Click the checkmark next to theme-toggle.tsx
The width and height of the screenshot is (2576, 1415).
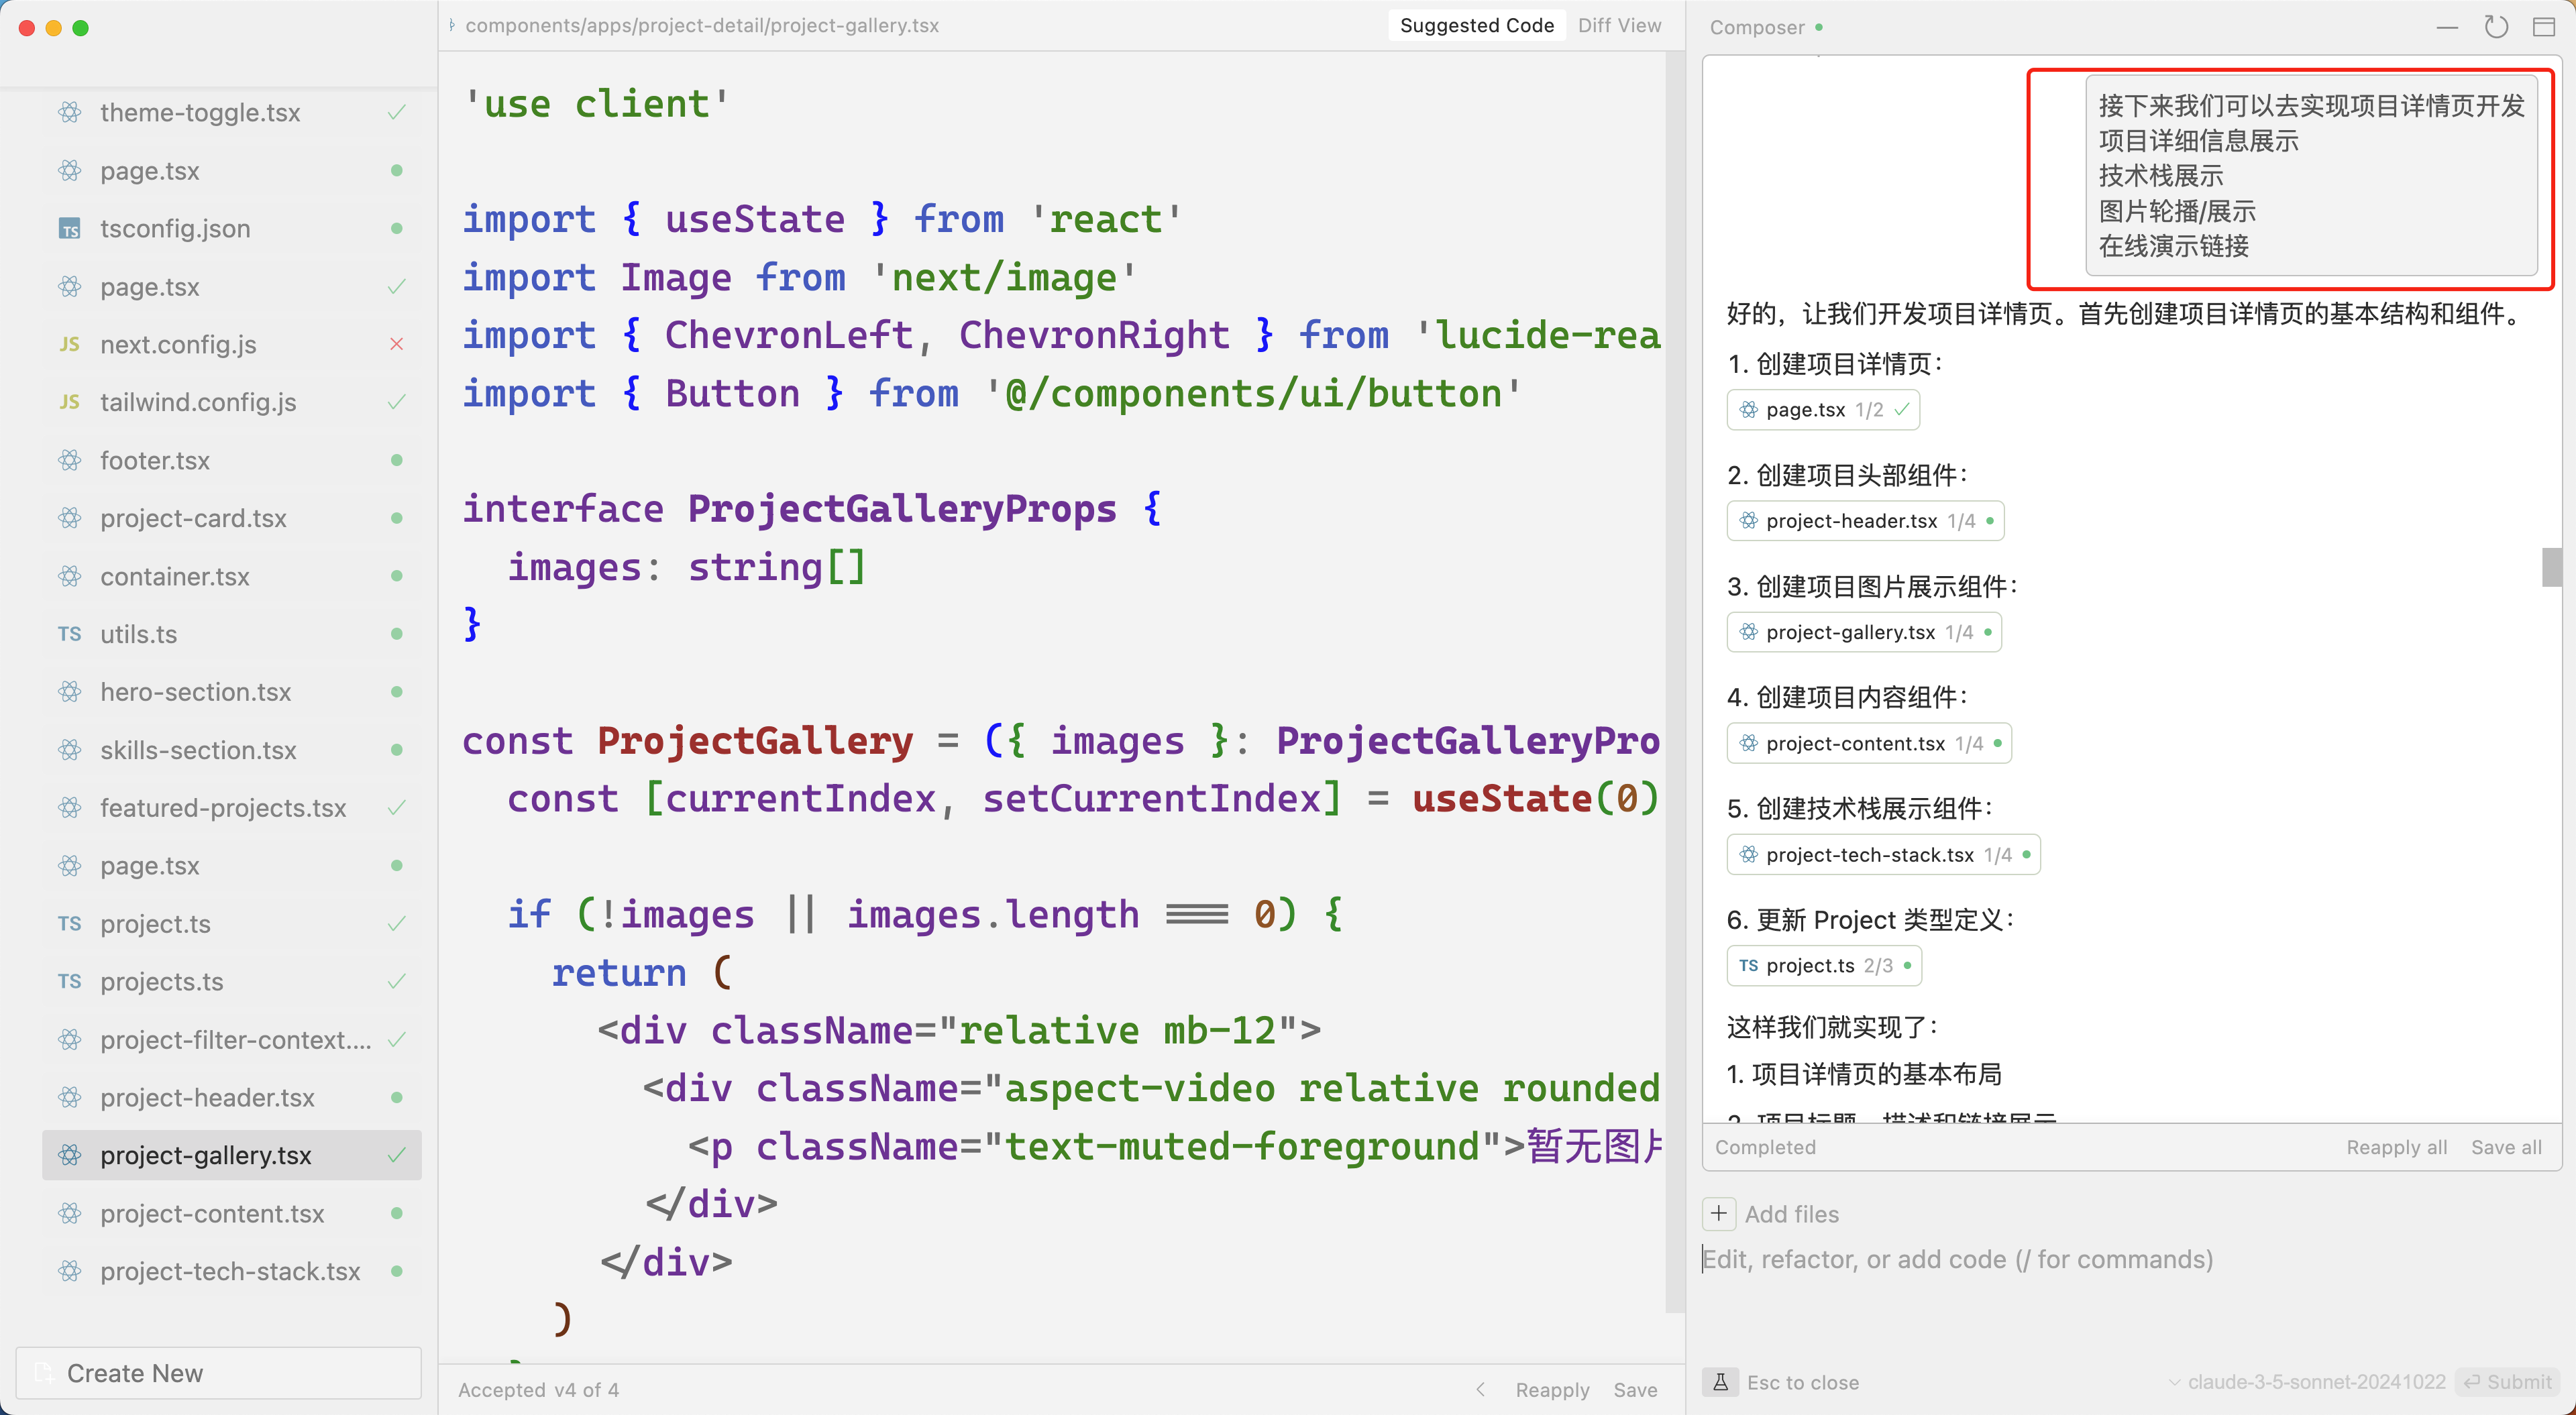coord(397,112)
